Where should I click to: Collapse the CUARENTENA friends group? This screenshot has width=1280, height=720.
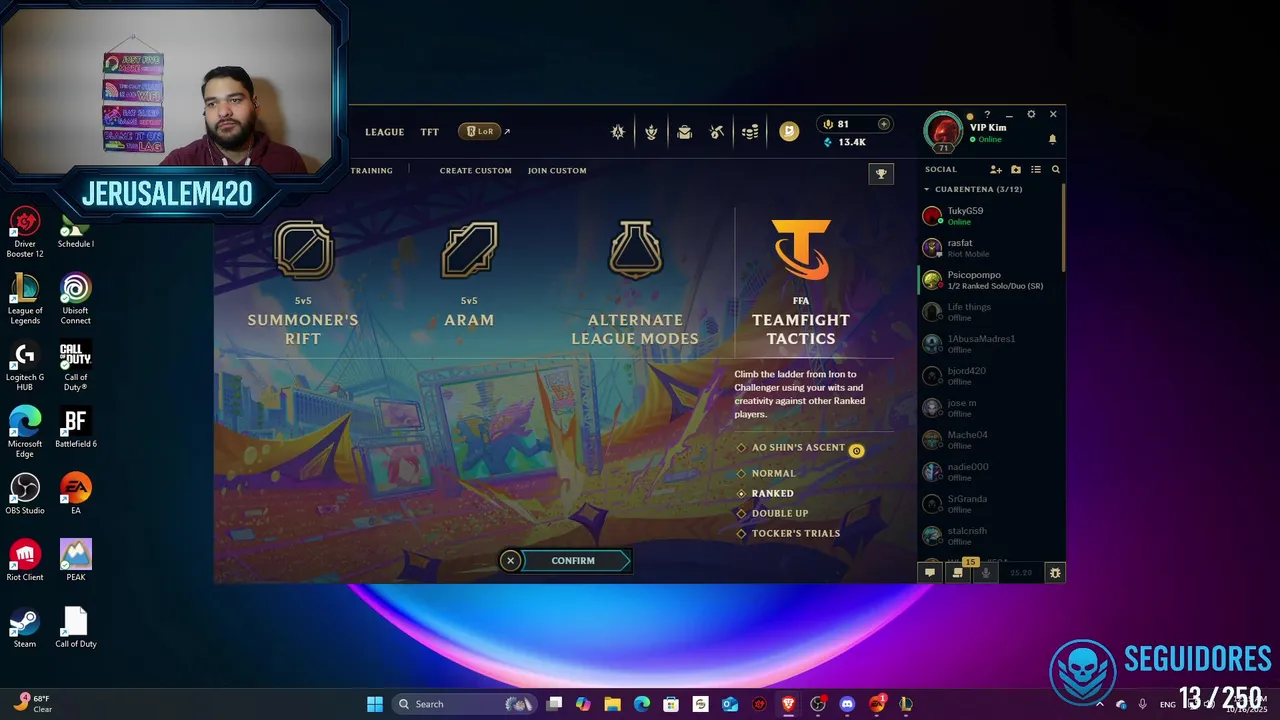point(927,189)
